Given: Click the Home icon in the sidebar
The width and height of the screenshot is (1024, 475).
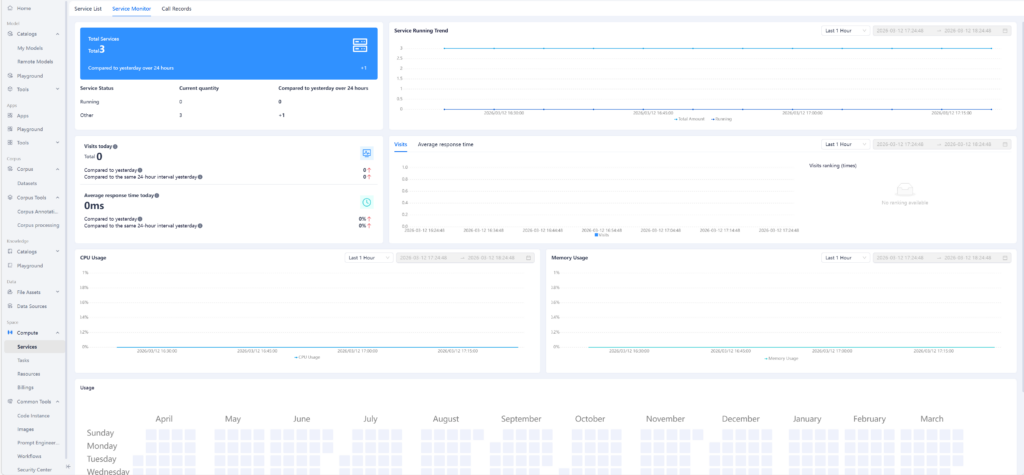Looking at the screenshot, I should click(x=10, y=8).
